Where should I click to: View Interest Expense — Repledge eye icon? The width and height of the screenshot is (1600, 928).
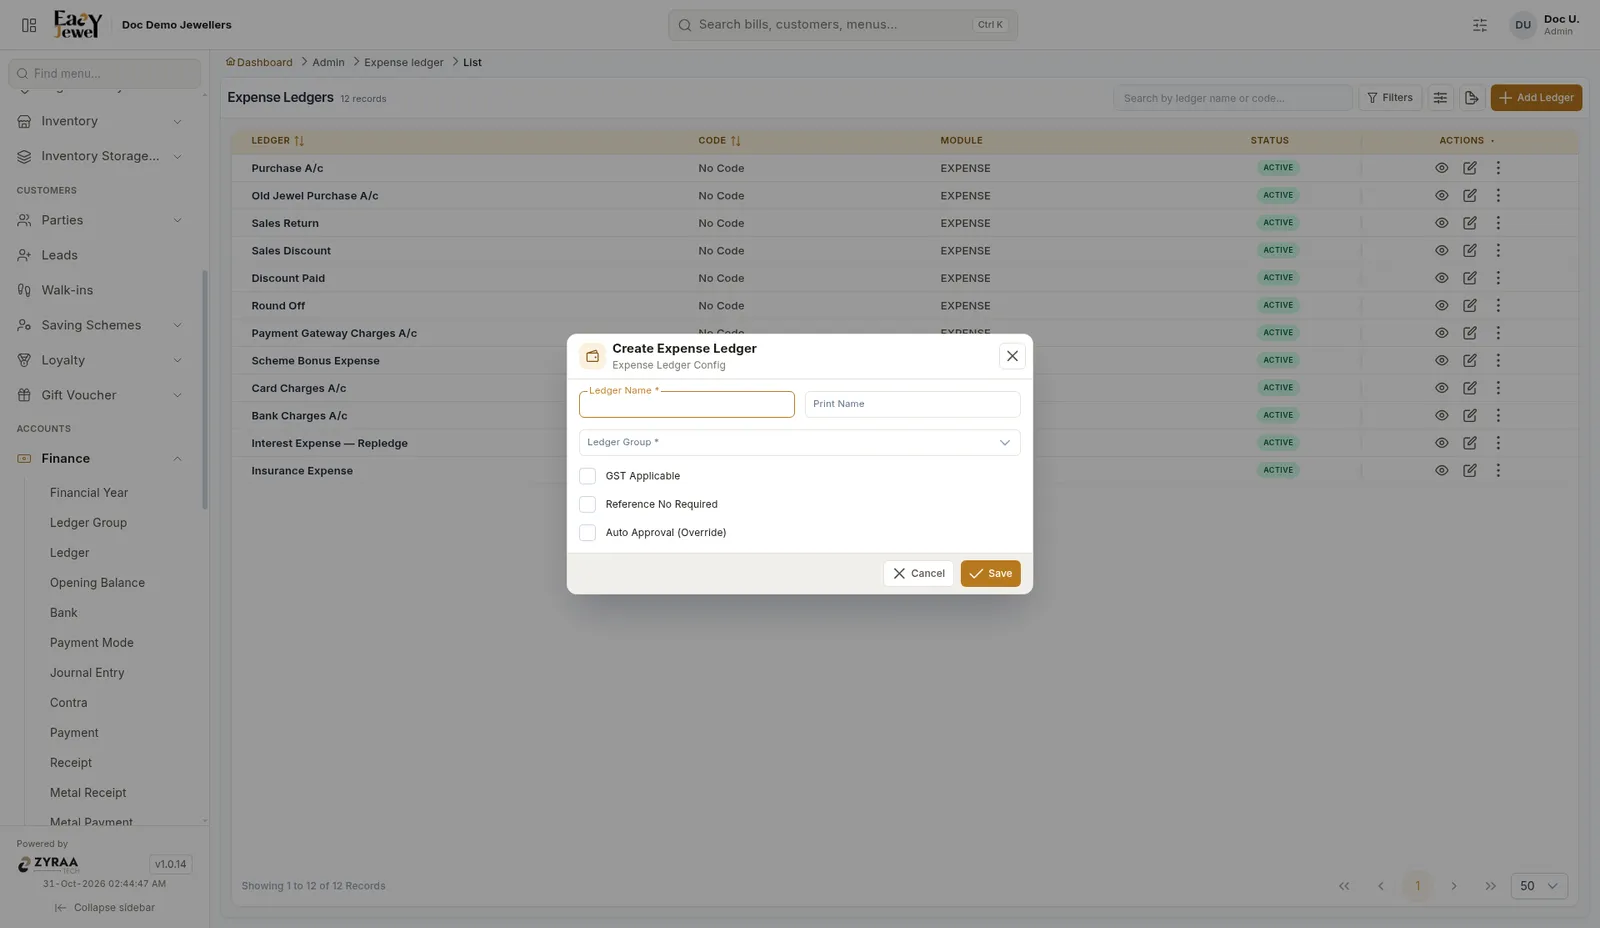click(x=1442, y=443)
